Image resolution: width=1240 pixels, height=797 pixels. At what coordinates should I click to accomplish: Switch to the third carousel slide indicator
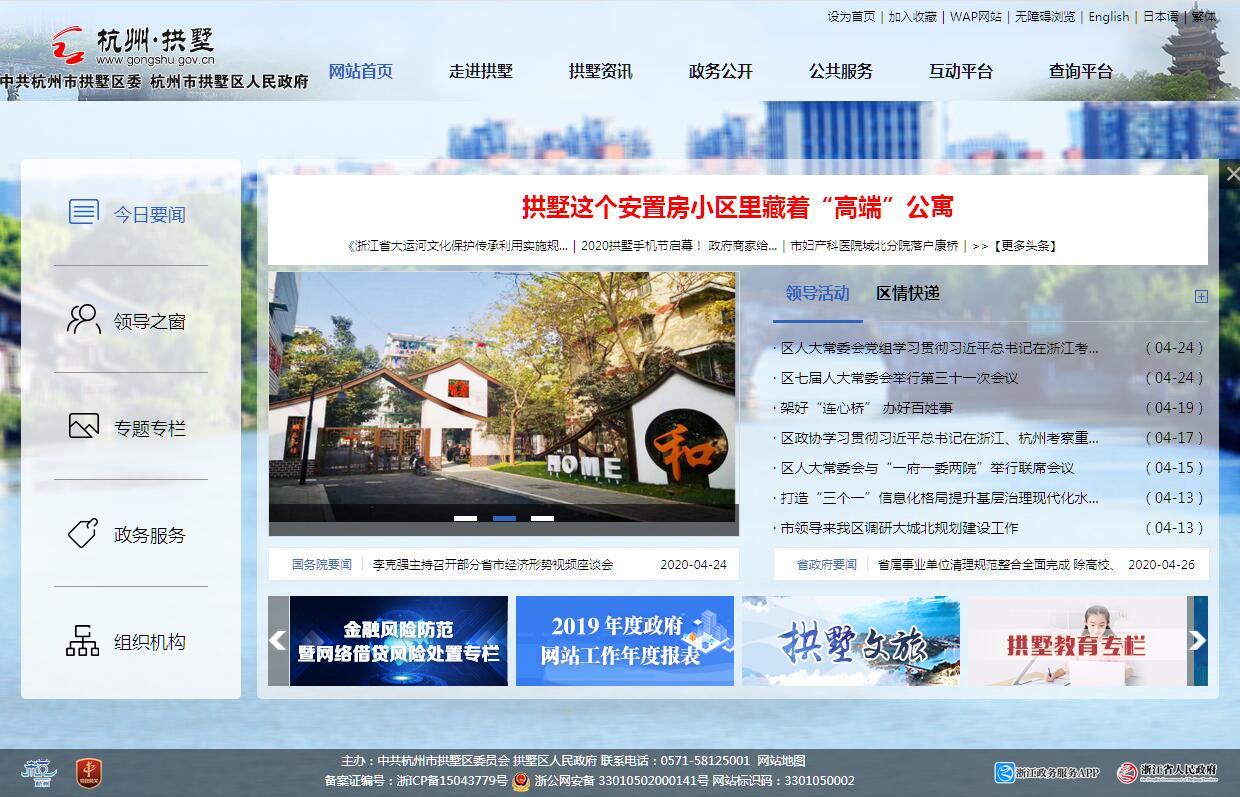(542, 518)
